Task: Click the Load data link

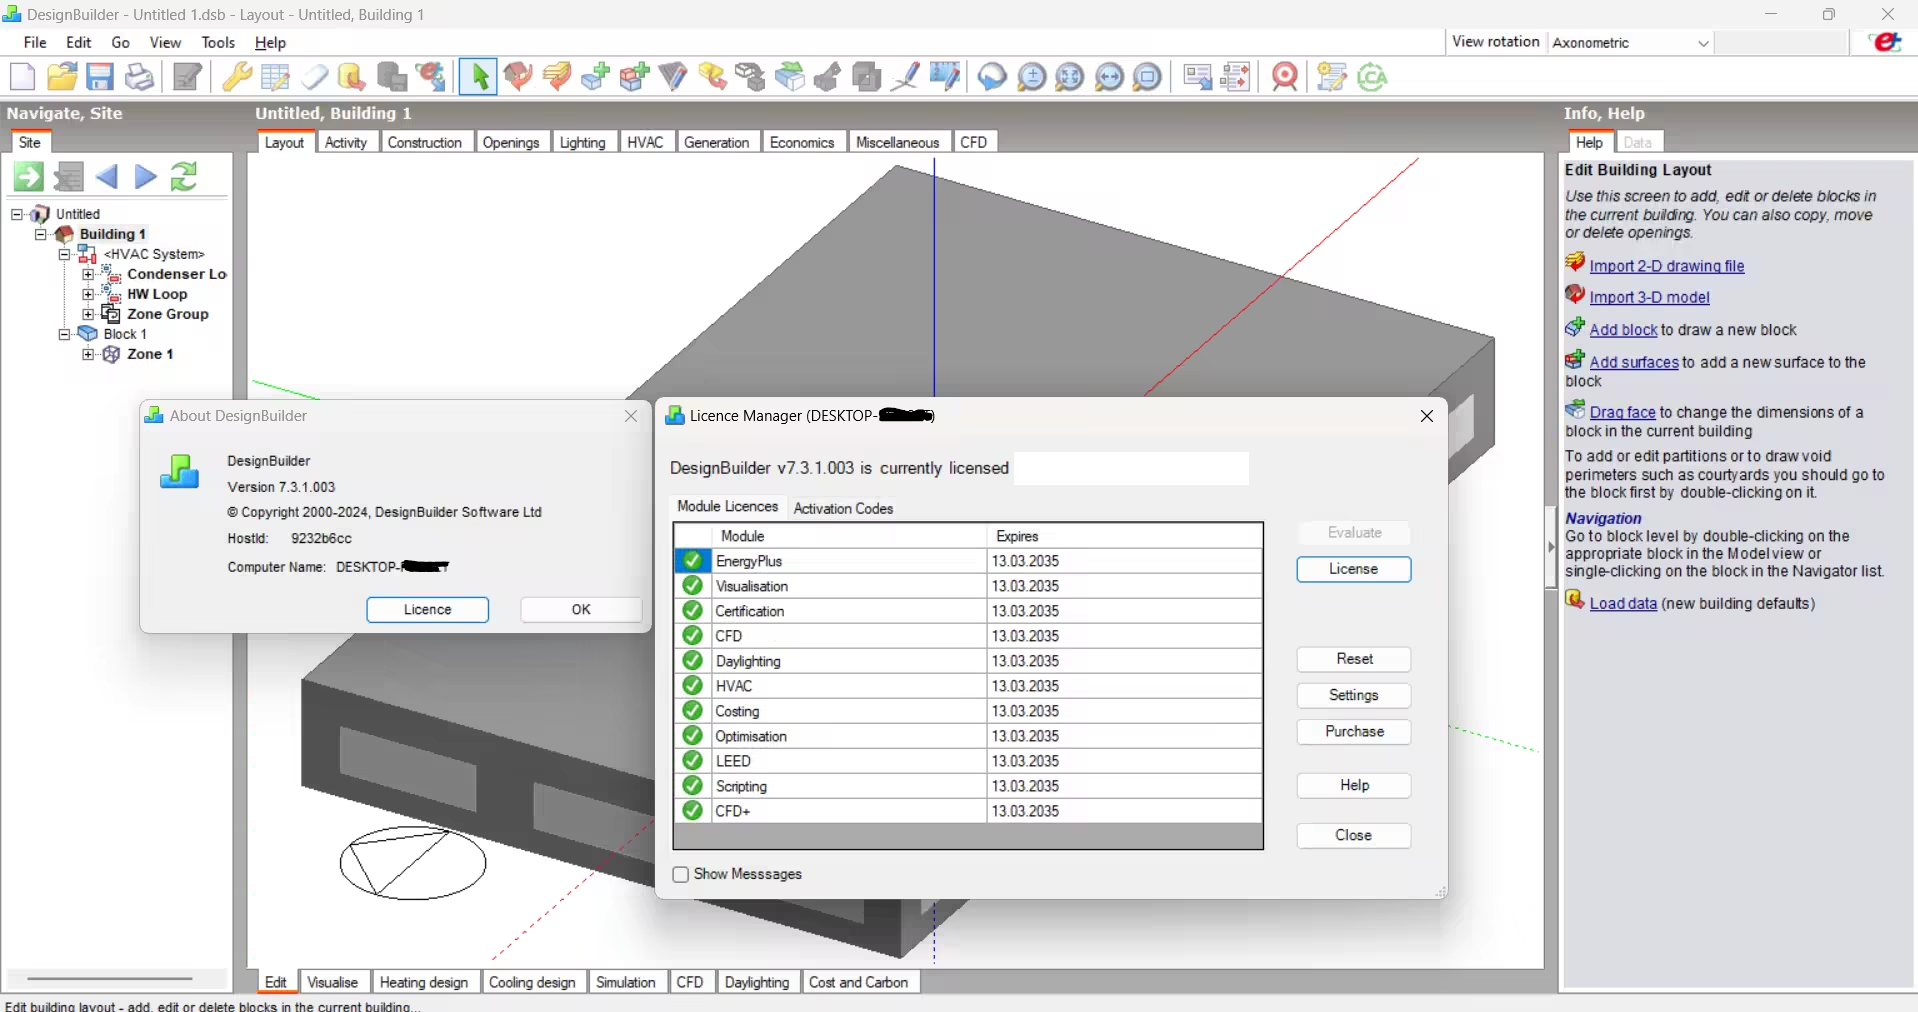Action: [1623, 603]
